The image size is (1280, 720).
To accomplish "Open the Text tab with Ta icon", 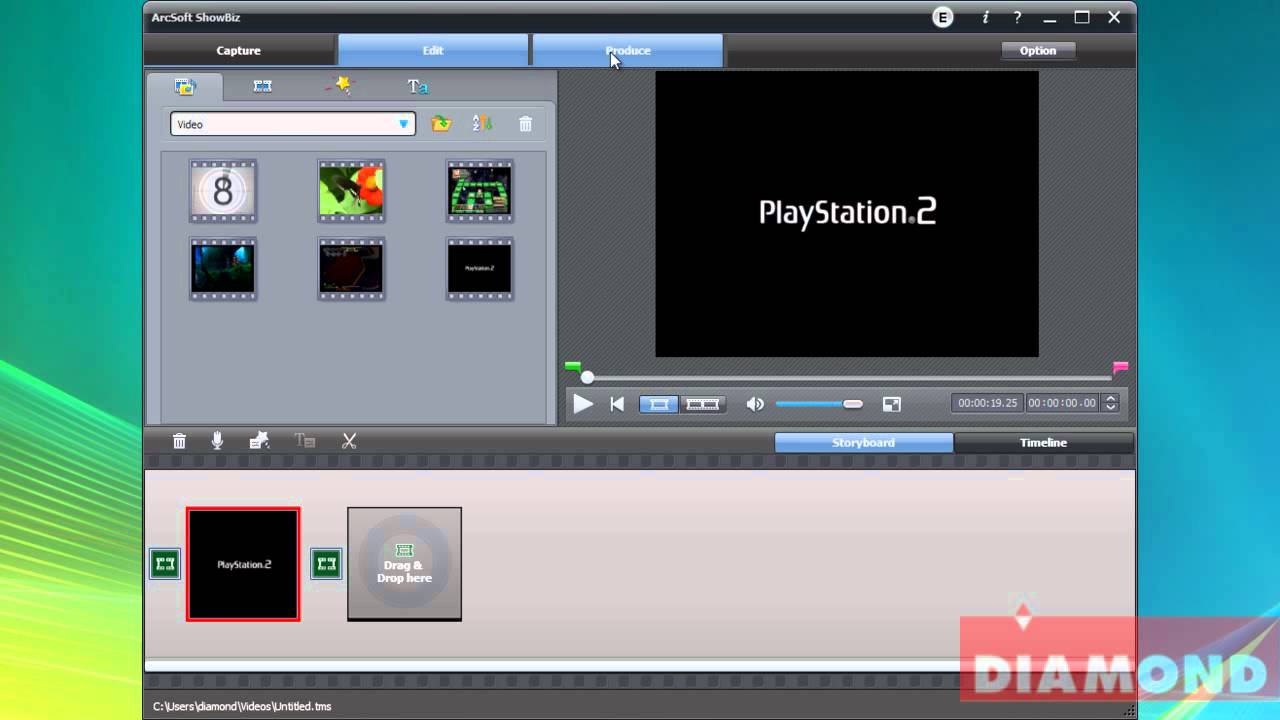I will pyautogui.click(x=417, y=86).
